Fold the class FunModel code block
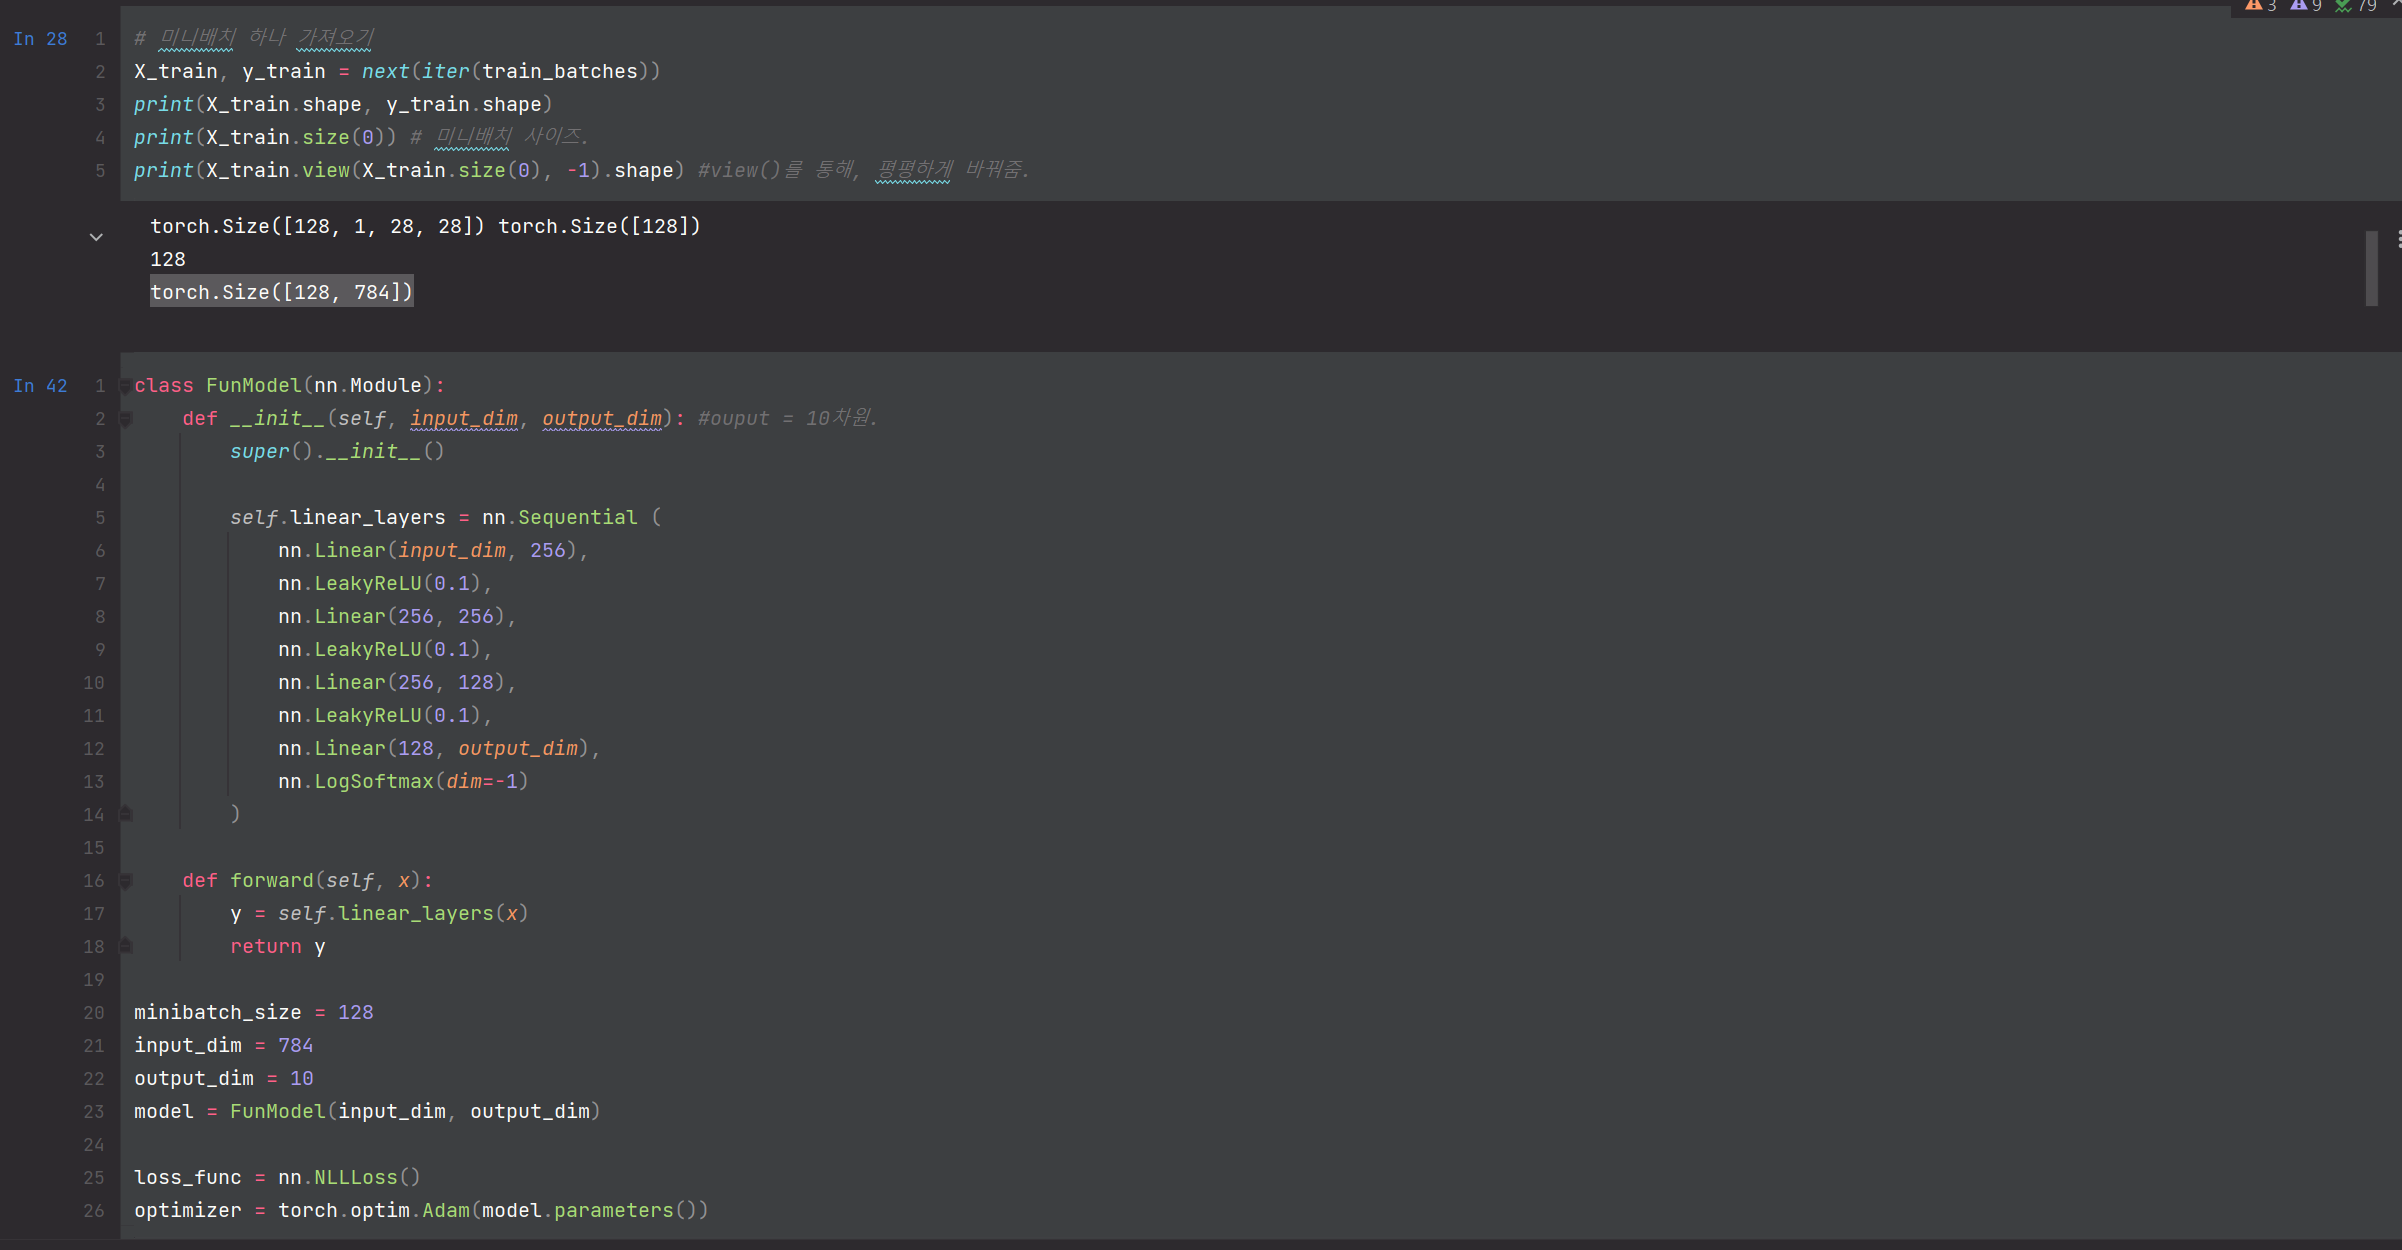2402x1250 pixels. pos(126,386)
